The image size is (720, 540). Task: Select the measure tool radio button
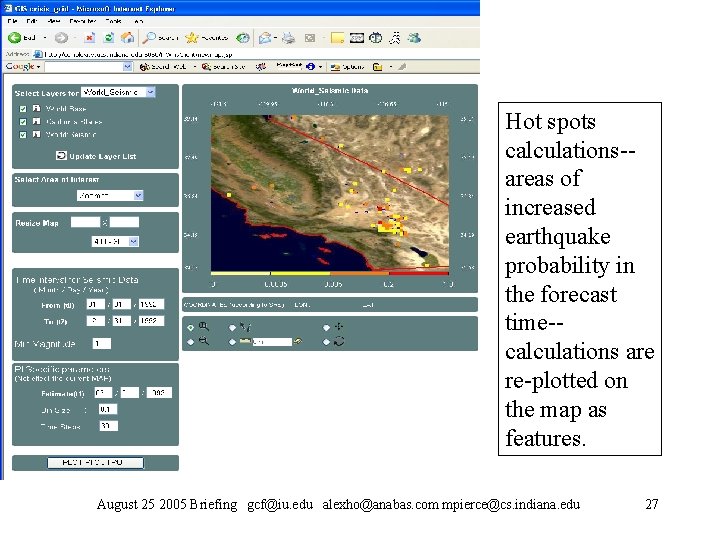coord(232,342)
